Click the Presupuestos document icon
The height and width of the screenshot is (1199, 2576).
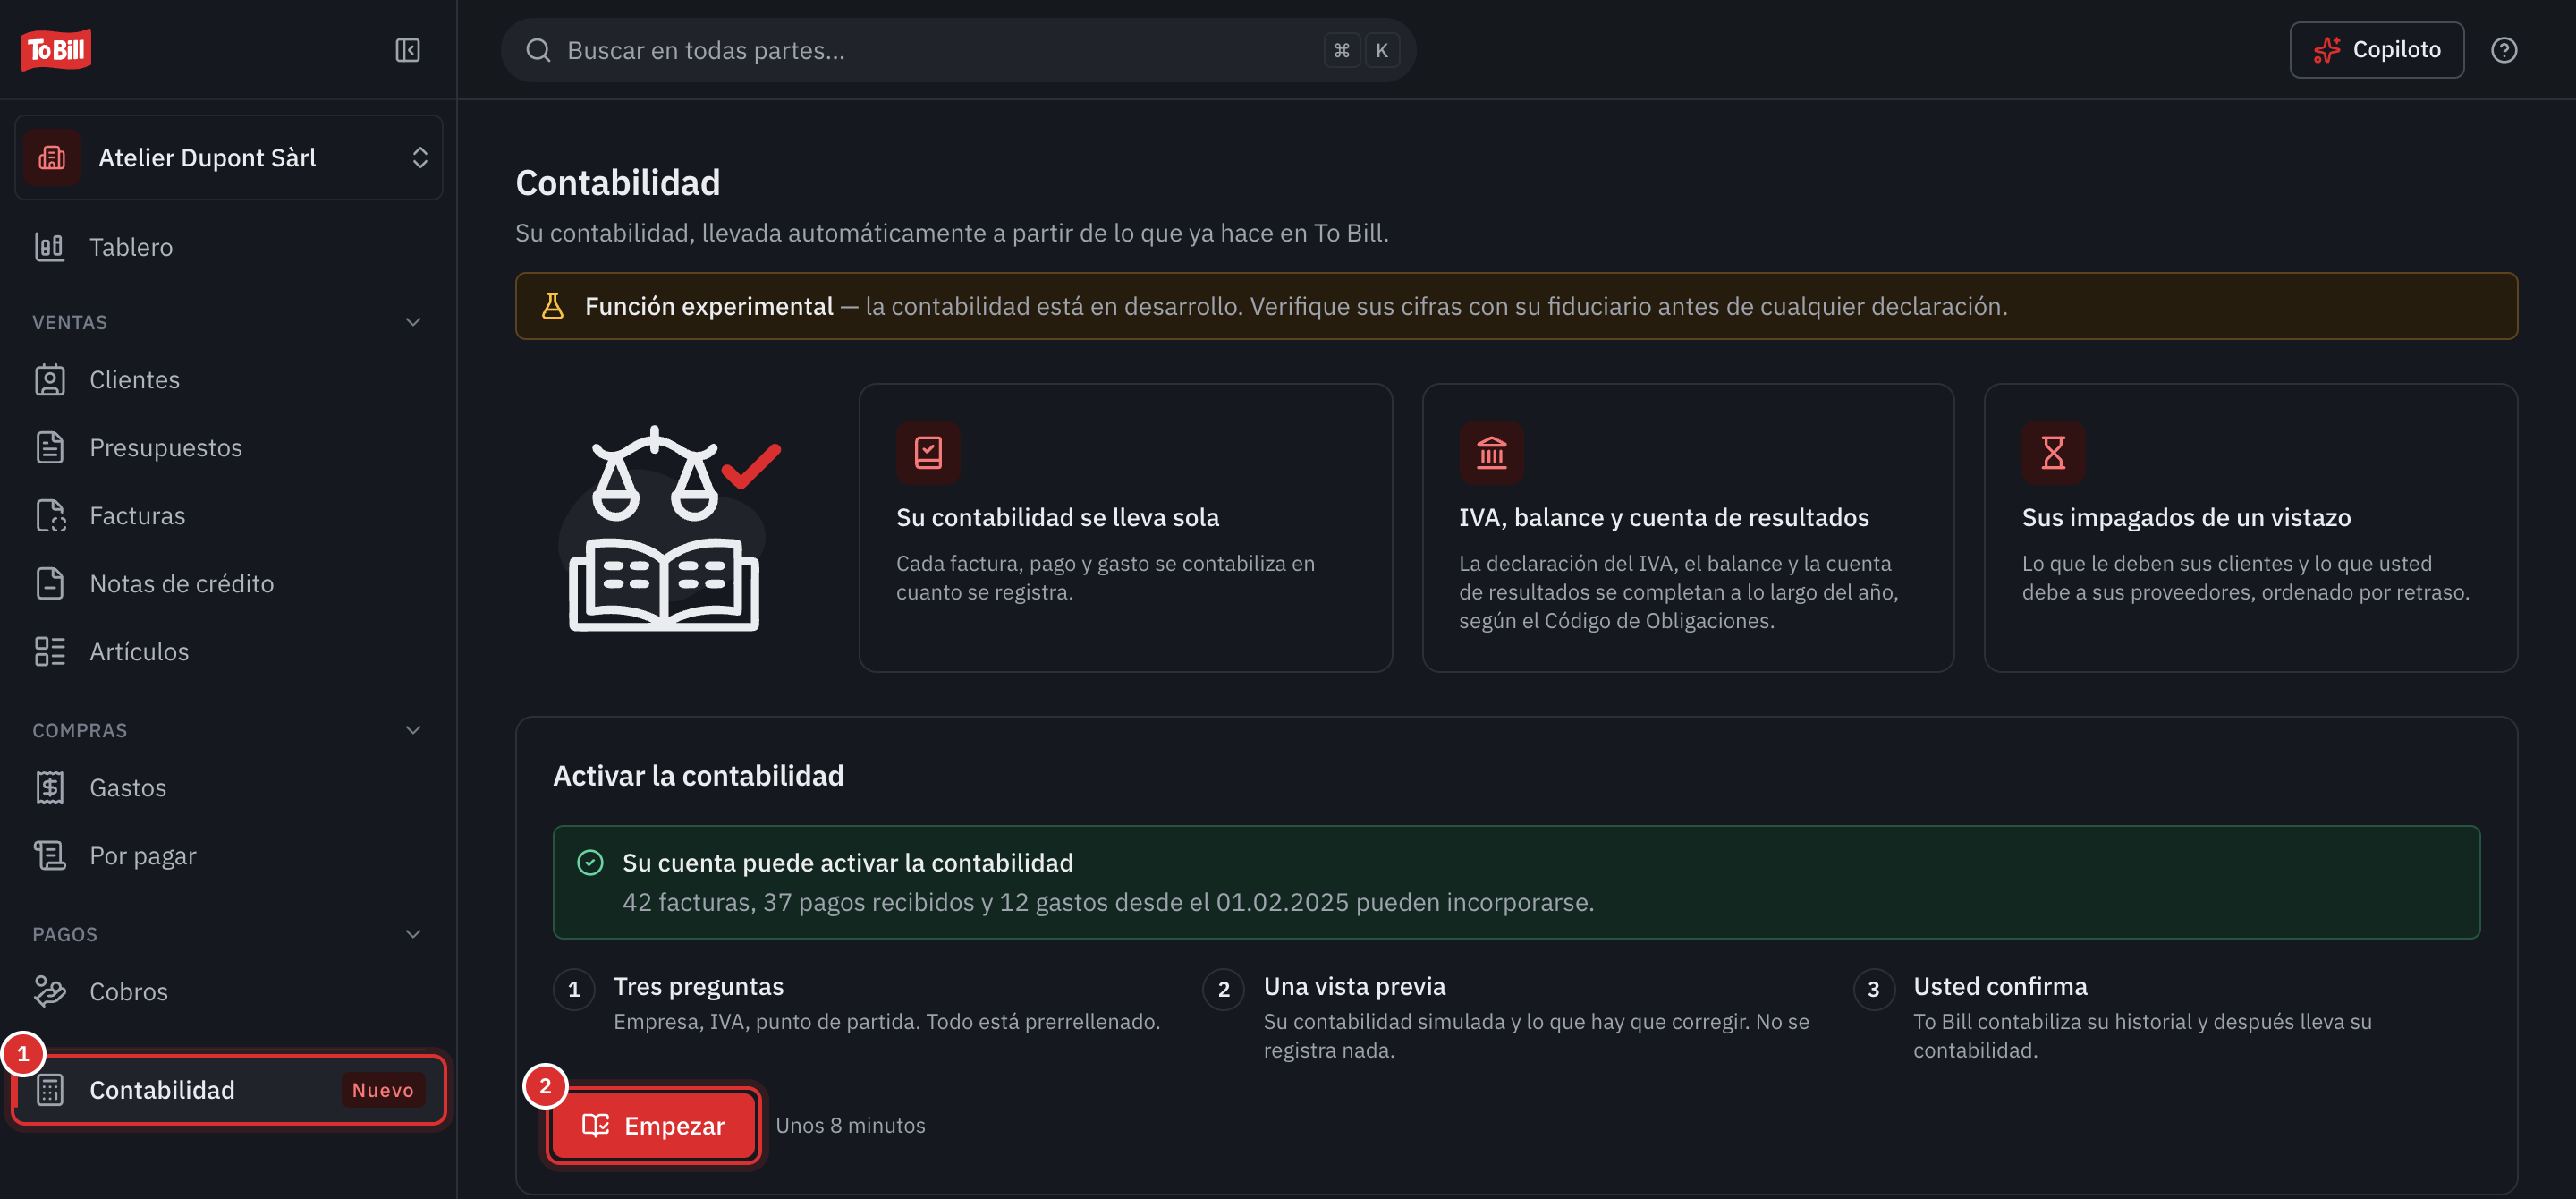pos(50,448)
